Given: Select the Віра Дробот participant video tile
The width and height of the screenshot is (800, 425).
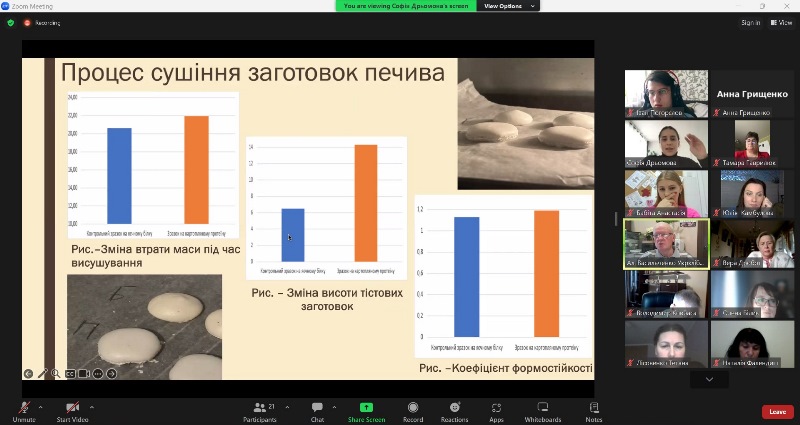Looking at the screenshot, I should (x=752, y=244).
